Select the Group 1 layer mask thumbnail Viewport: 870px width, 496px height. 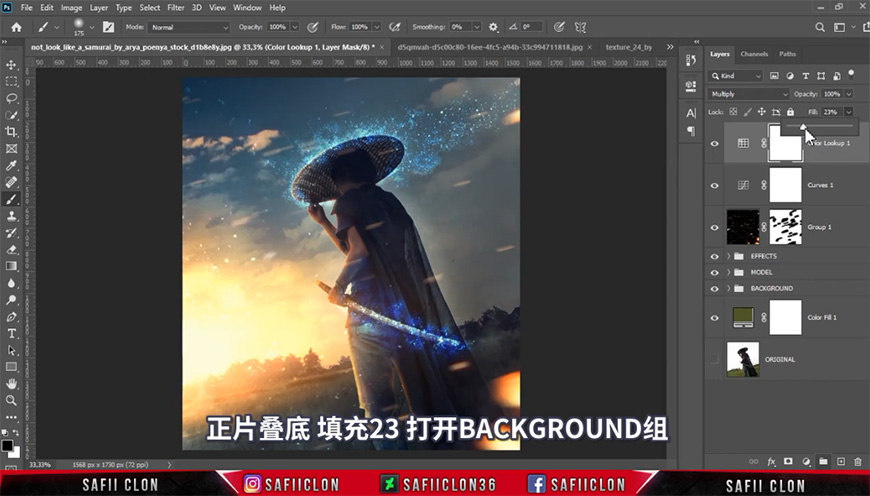785,227
